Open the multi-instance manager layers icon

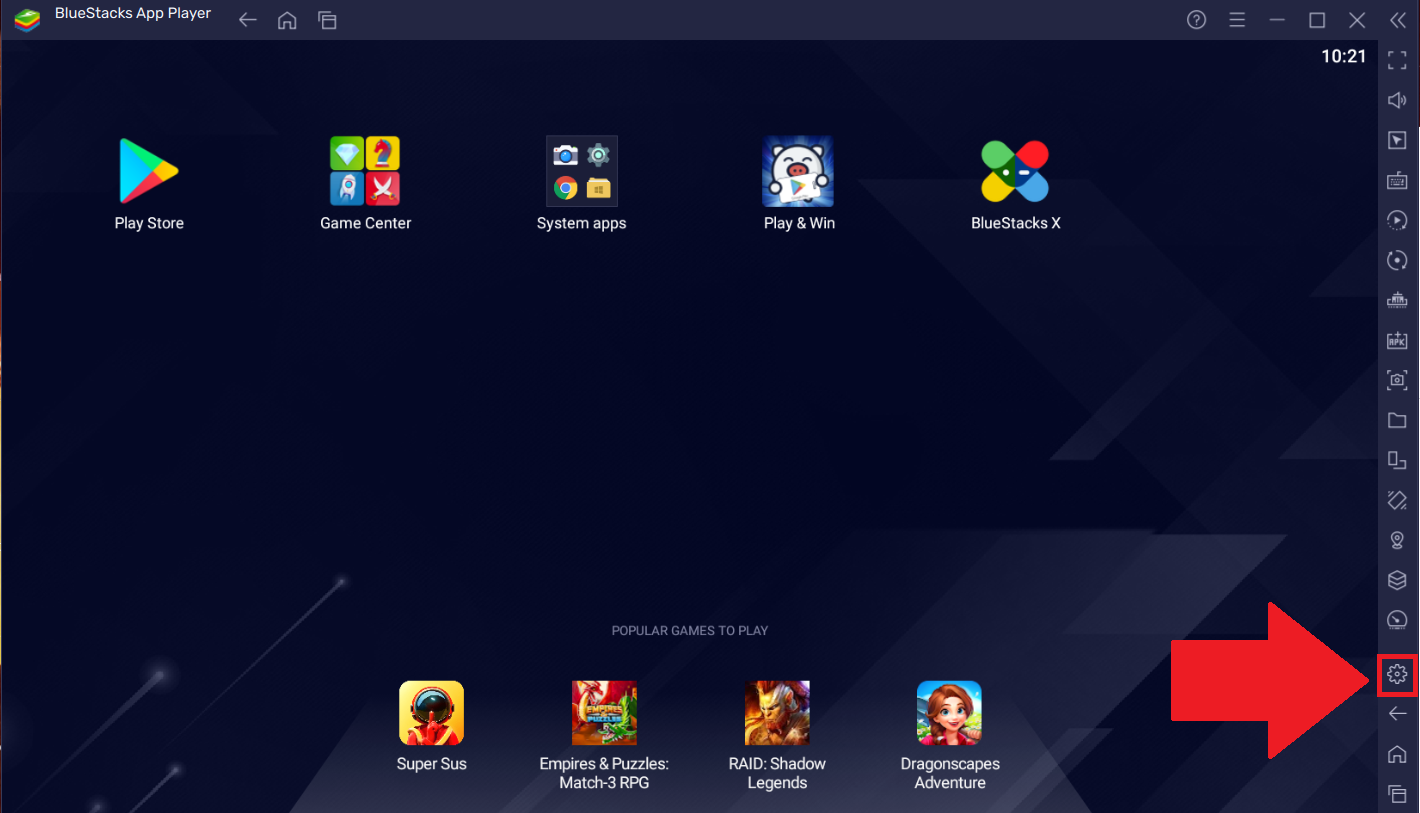[1397, 580]
